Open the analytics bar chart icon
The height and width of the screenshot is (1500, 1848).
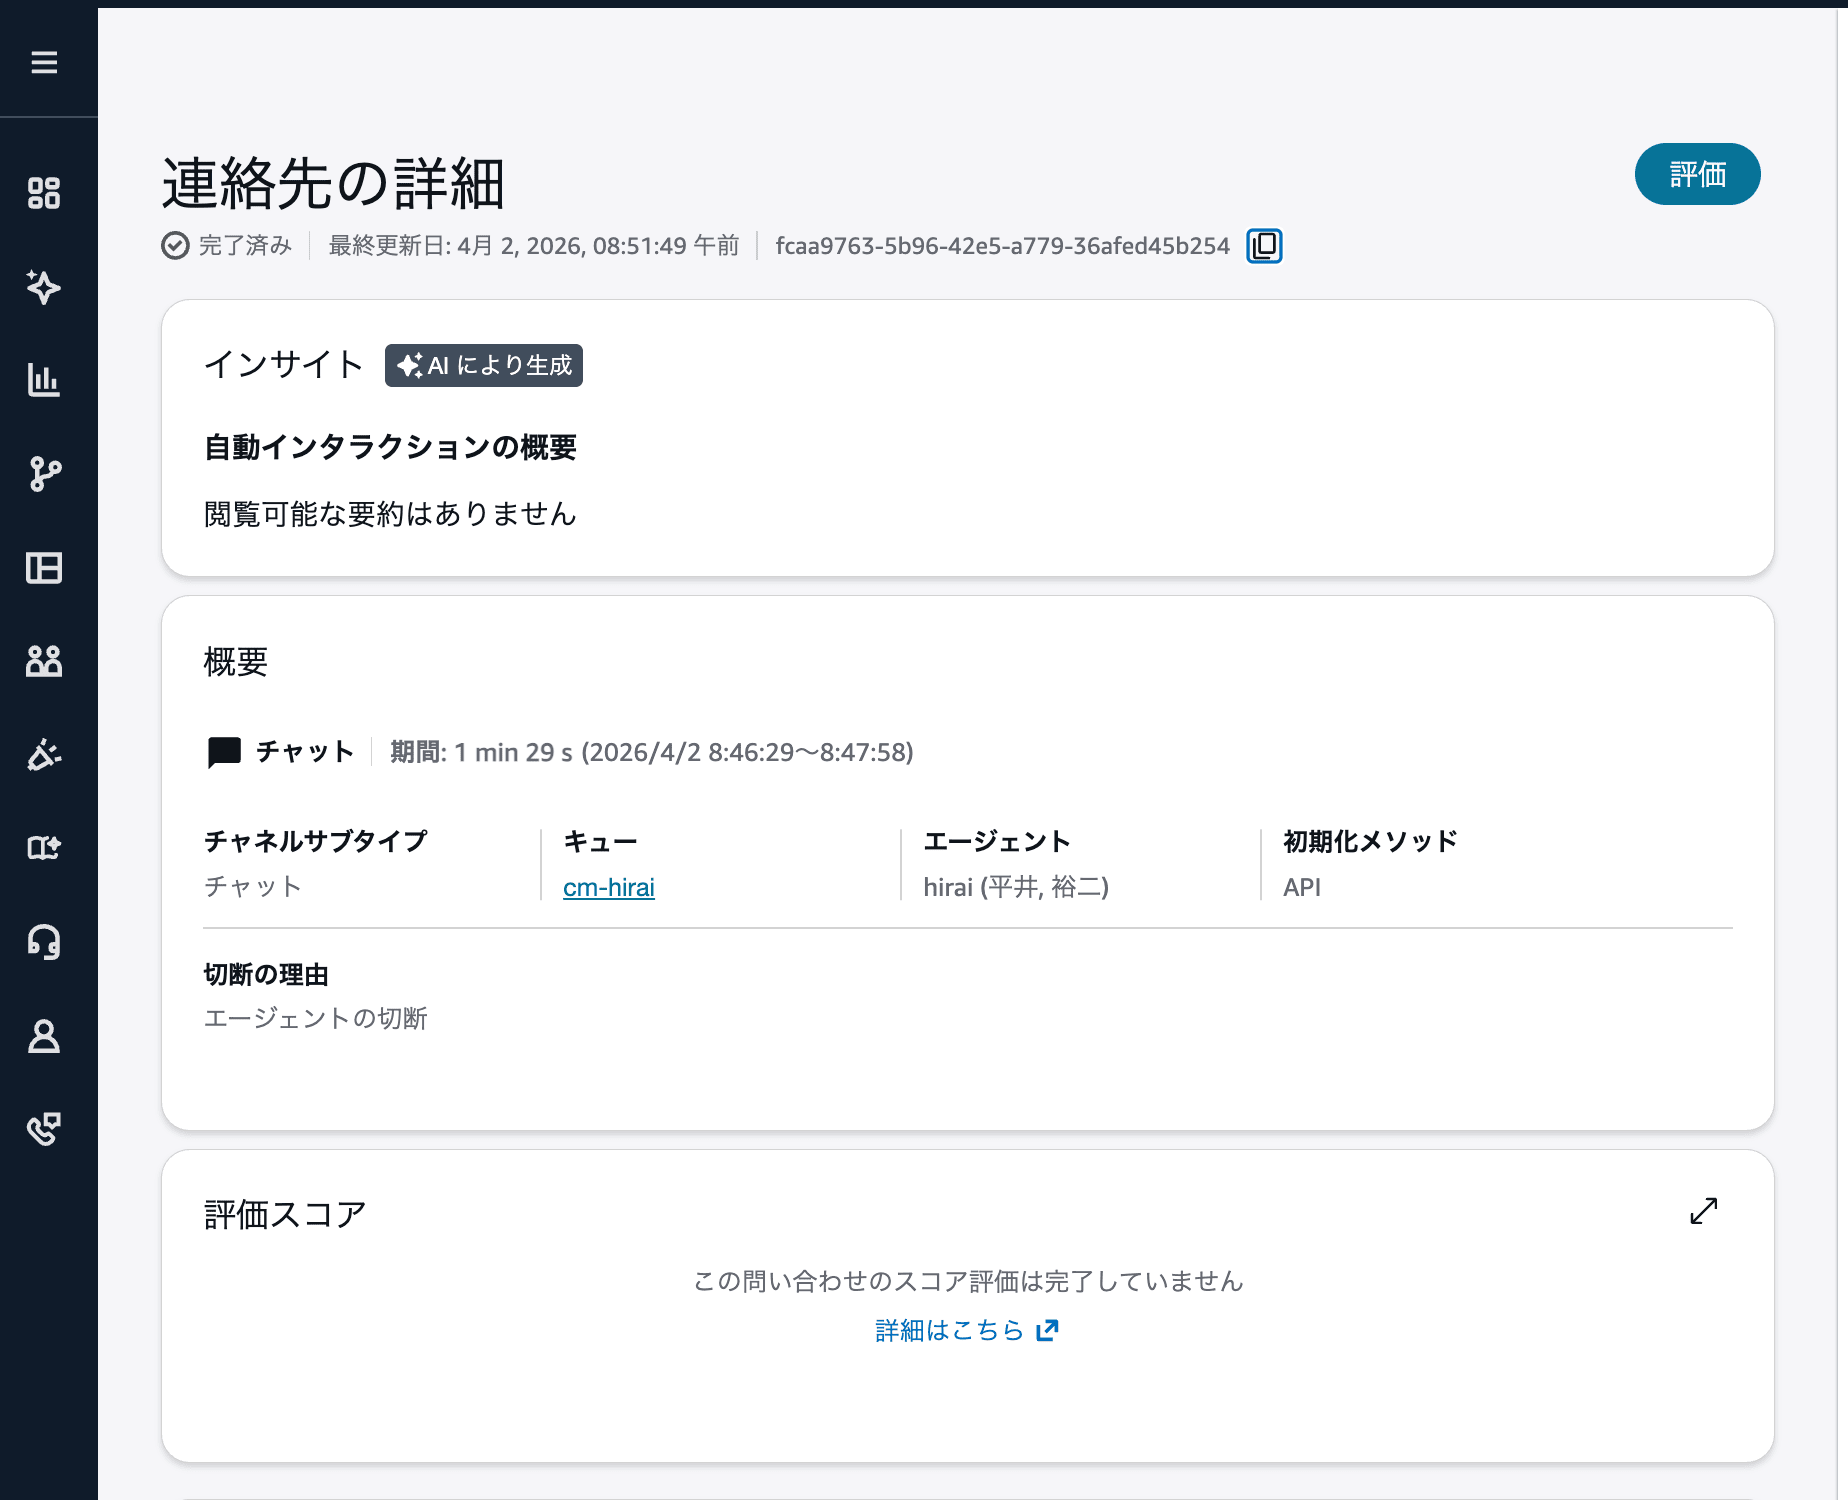(x=45, y=381)
